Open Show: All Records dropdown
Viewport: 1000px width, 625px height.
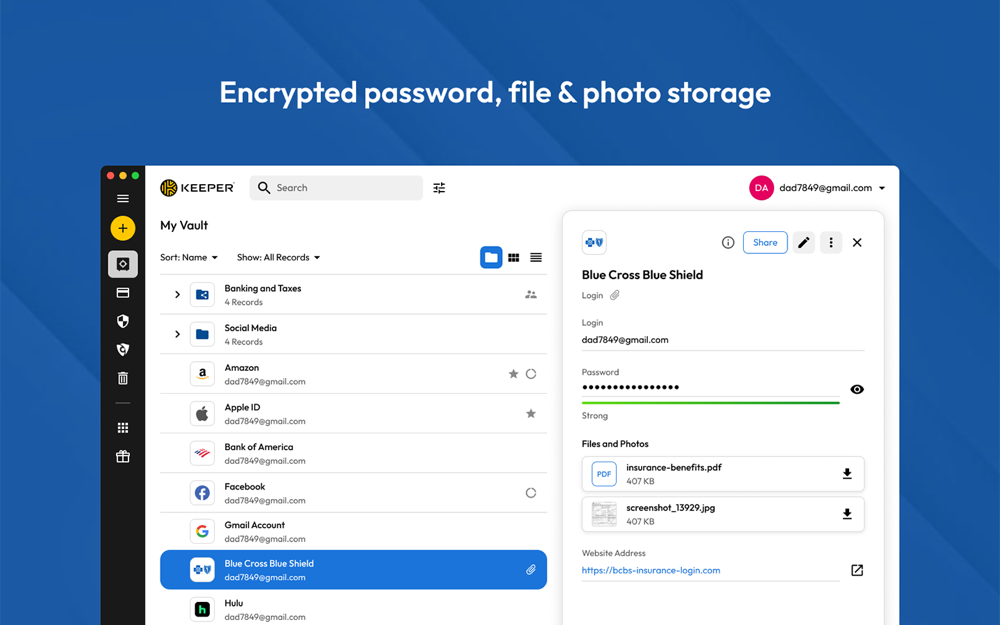(279, 258)
